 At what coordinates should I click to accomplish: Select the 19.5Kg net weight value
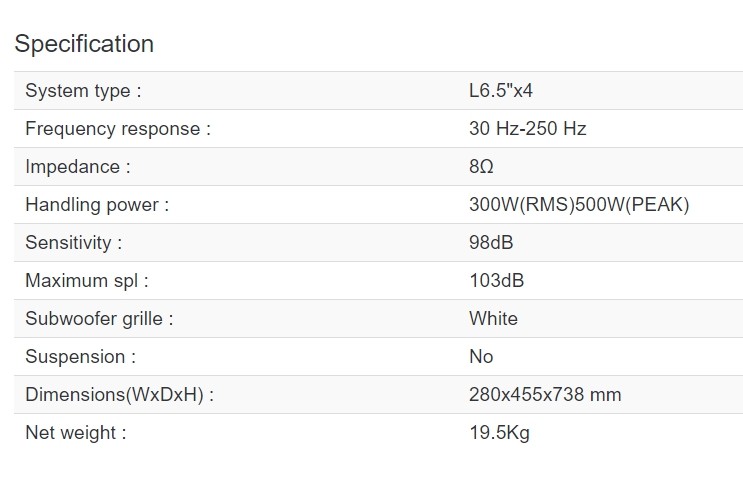tap(497, 433)
